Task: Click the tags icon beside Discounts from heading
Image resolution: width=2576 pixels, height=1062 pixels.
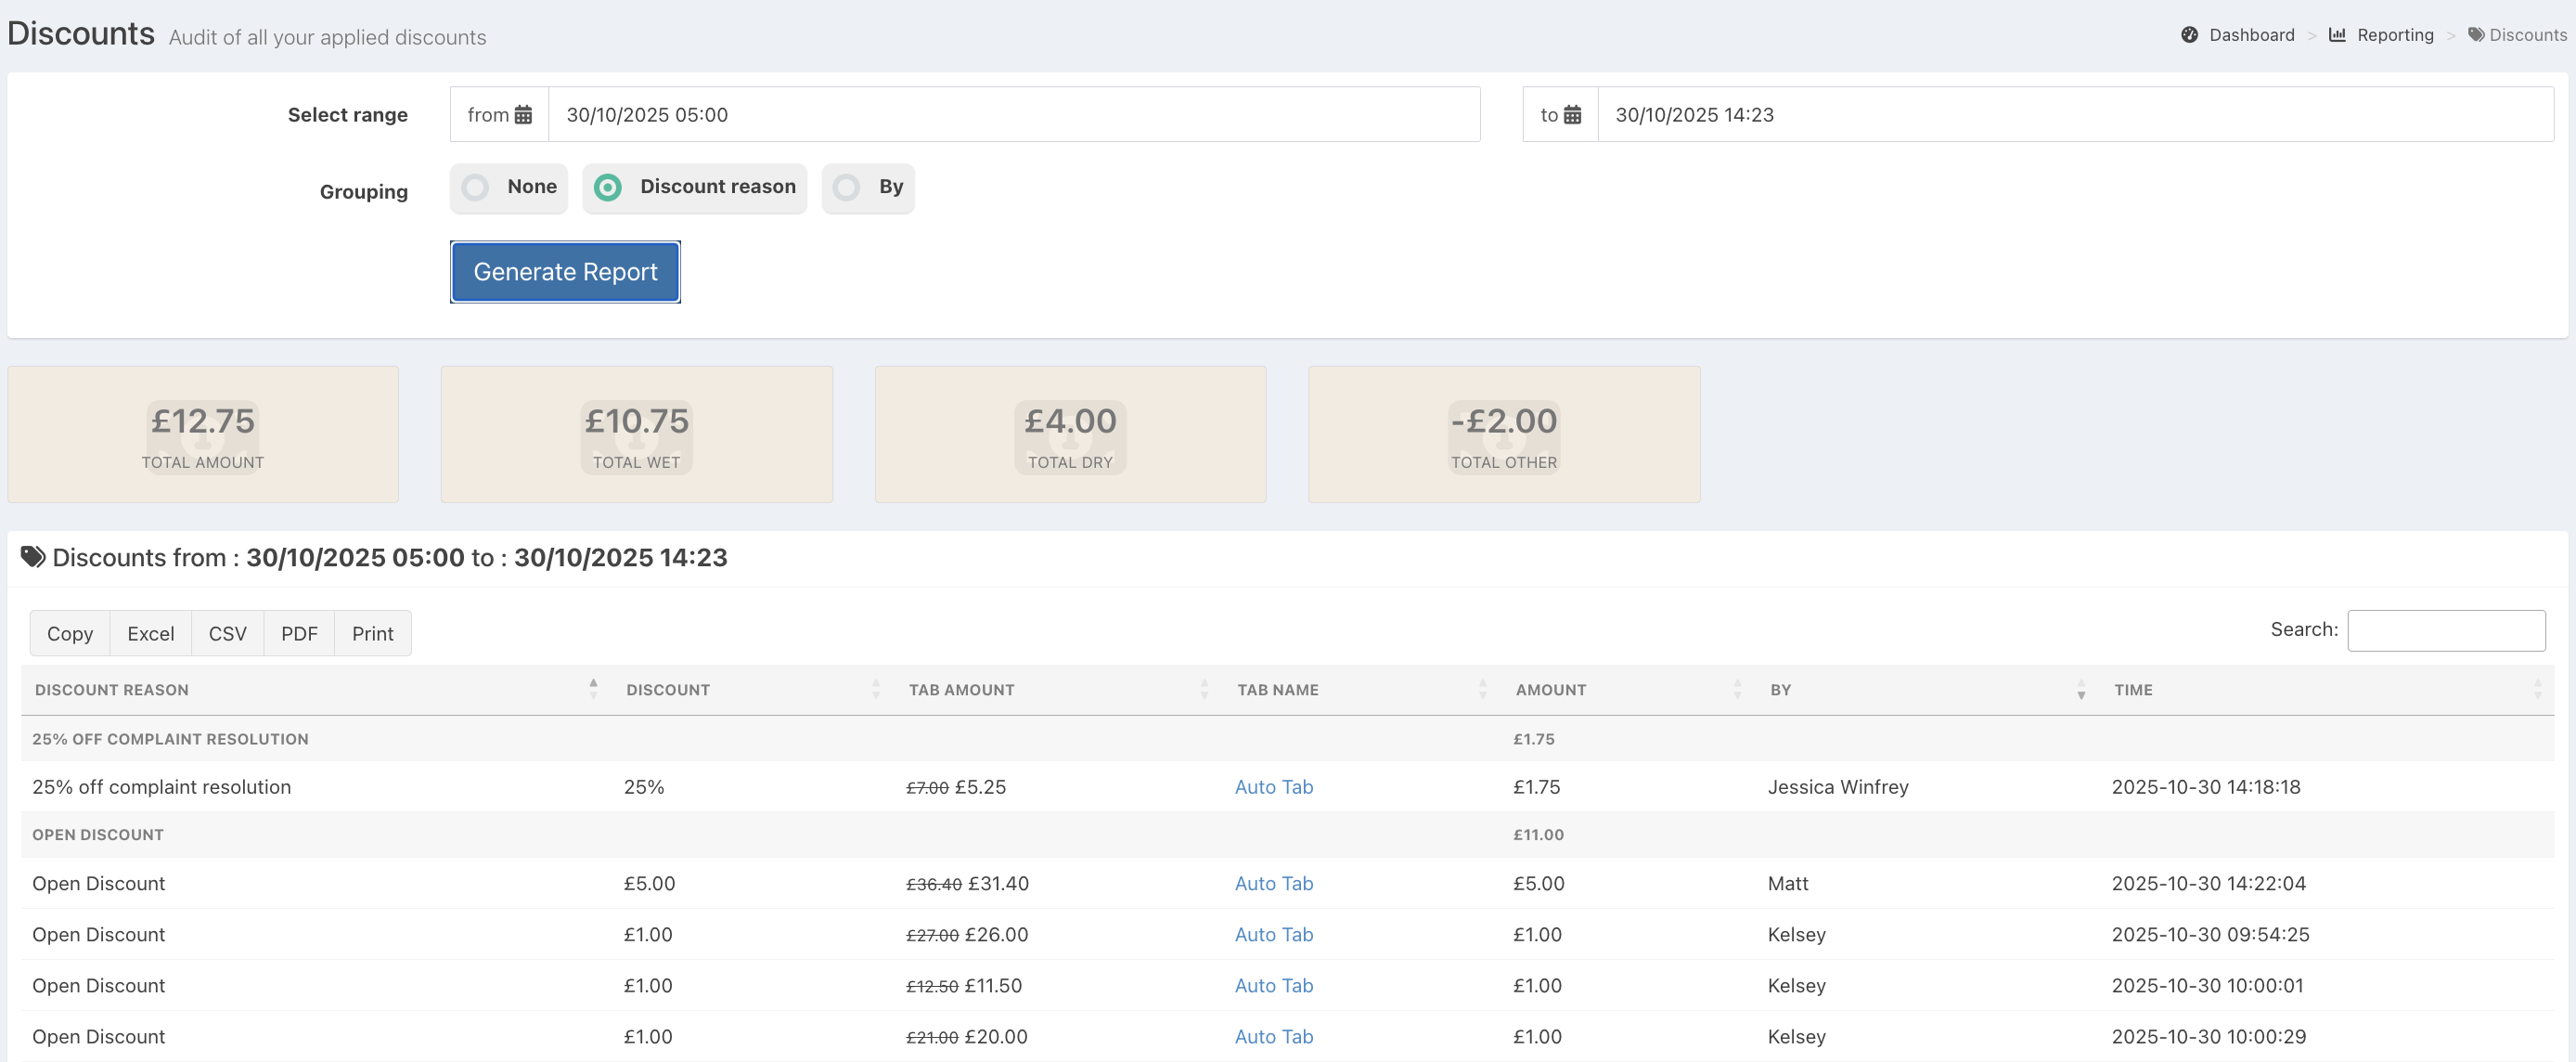Action: (x=33, y=557)
